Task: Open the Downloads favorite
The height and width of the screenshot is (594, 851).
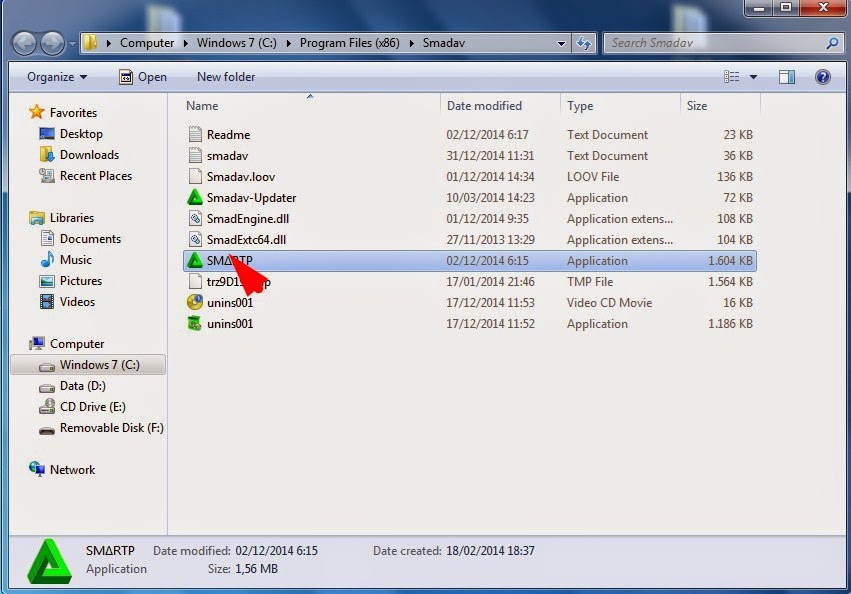Action: [x=89, y=155]
